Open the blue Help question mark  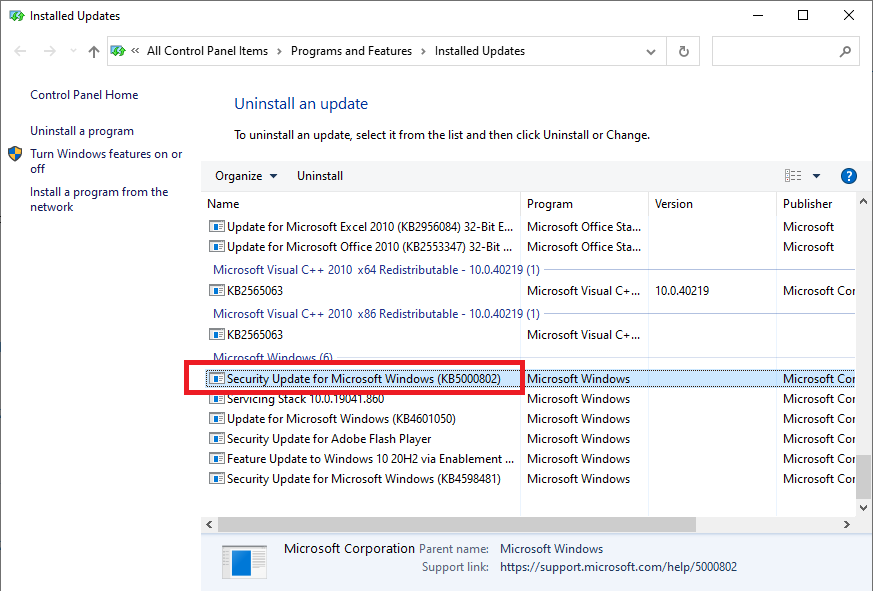tap(849, 176)
